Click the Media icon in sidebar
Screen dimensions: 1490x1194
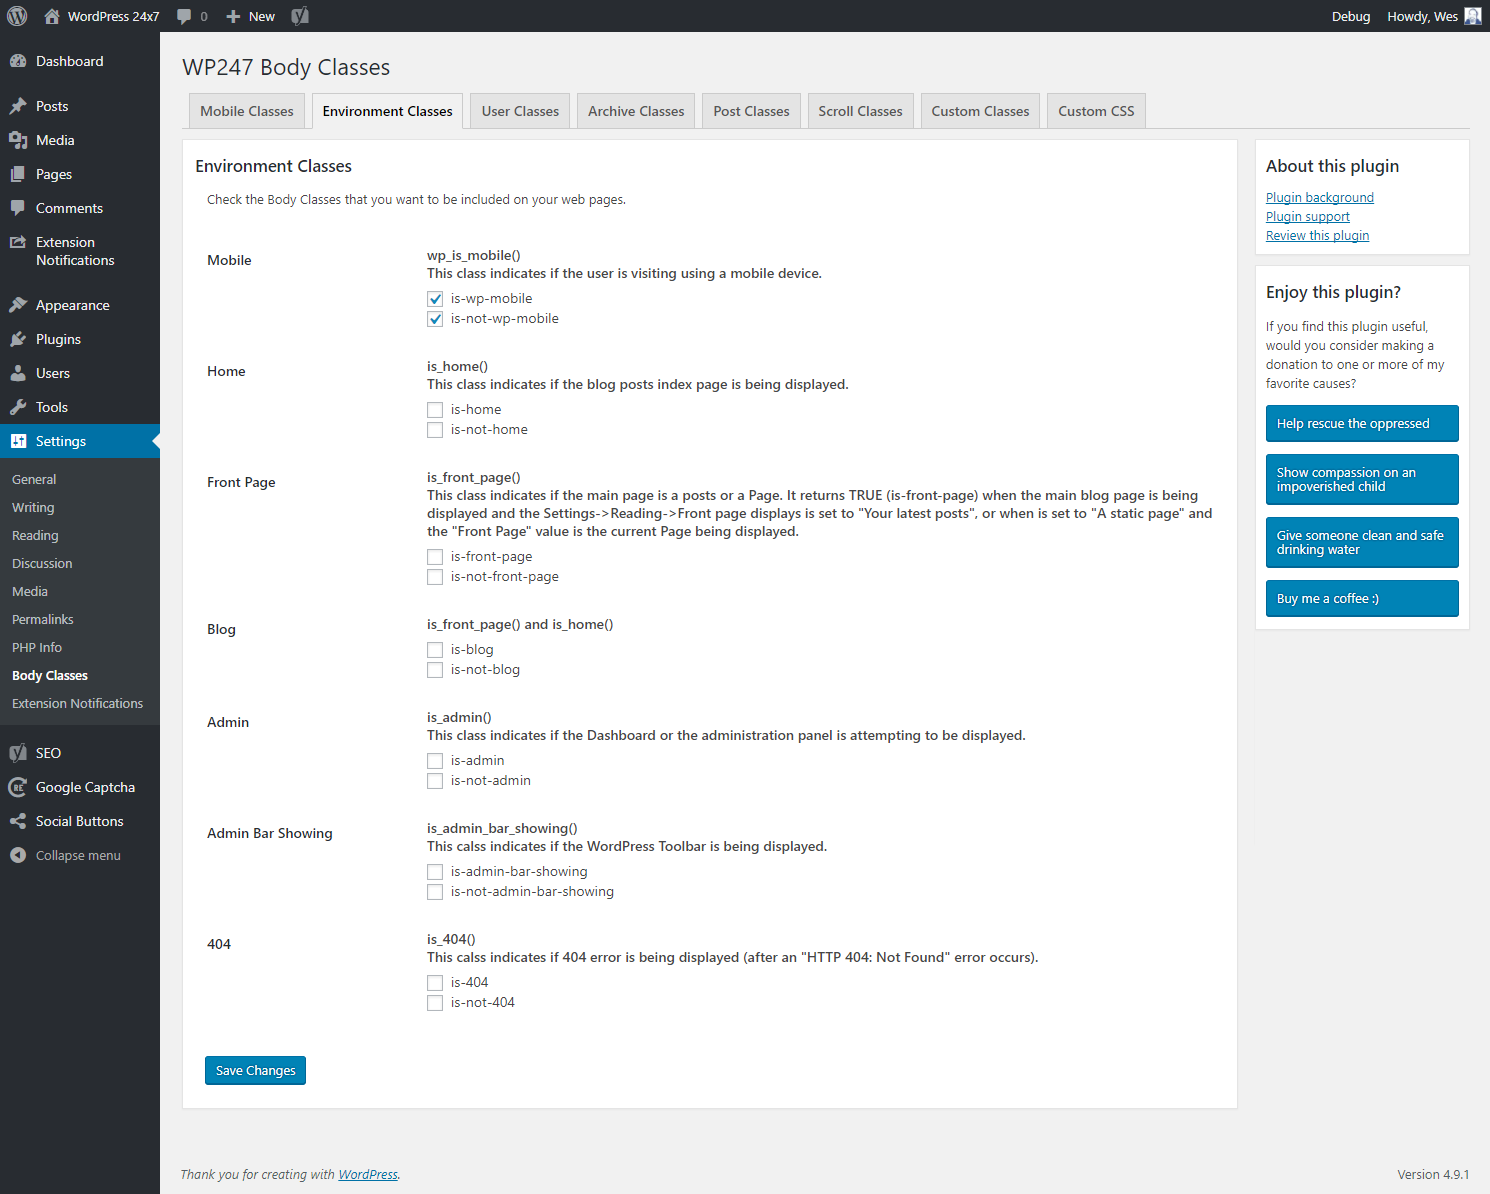coord(18,140)
